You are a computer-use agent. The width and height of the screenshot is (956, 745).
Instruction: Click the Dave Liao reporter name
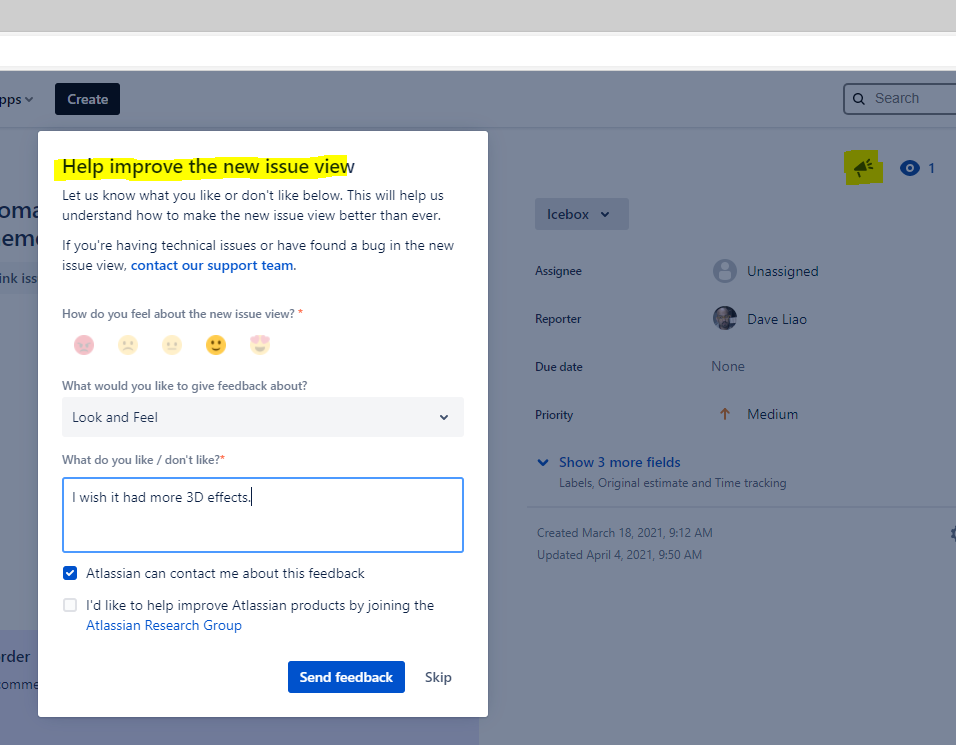click(777, 319)
